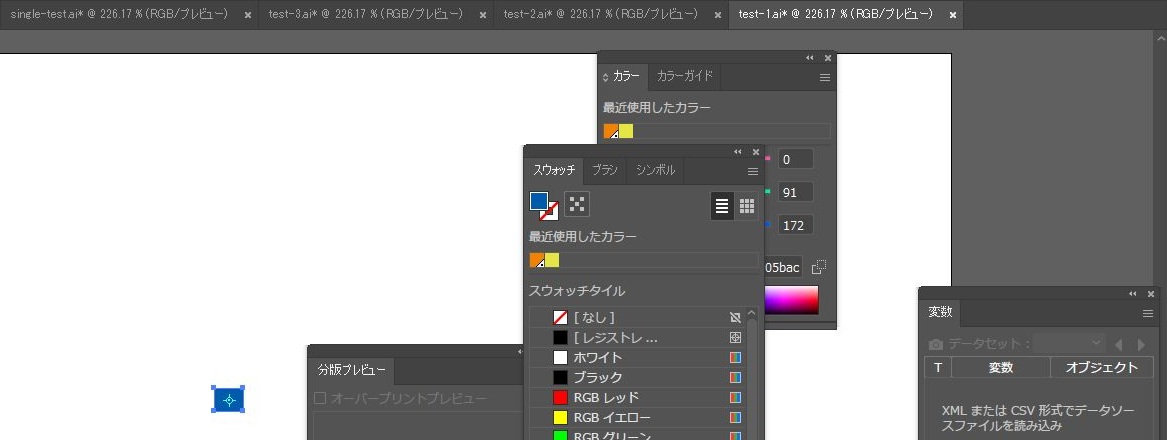The width and height of the screenshot is (1167, 440).
Task: Go to previous data set arrow
Action: click(1118, 345)
